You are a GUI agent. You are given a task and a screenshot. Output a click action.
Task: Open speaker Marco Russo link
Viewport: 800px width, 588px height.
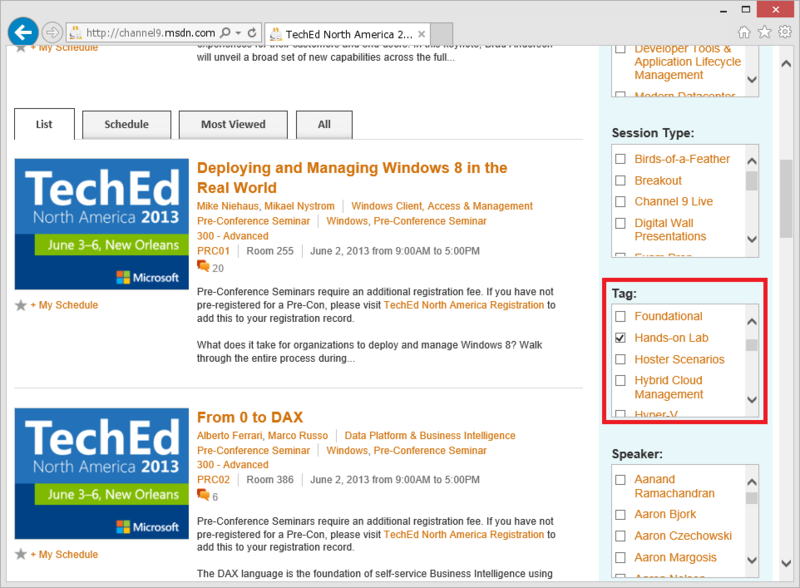point(298,436)
